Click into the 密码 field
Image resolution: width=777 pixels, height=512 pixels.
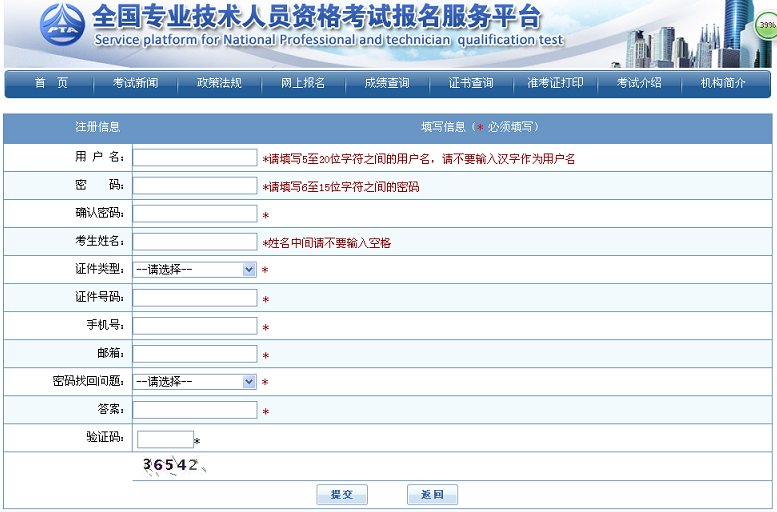tap(195, 185)
